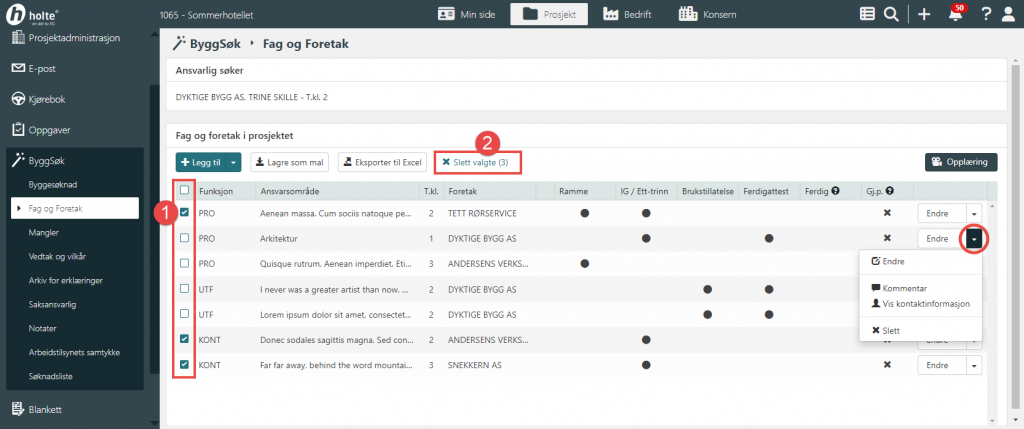Open Kjørebok in sidebar

(39, 99)
